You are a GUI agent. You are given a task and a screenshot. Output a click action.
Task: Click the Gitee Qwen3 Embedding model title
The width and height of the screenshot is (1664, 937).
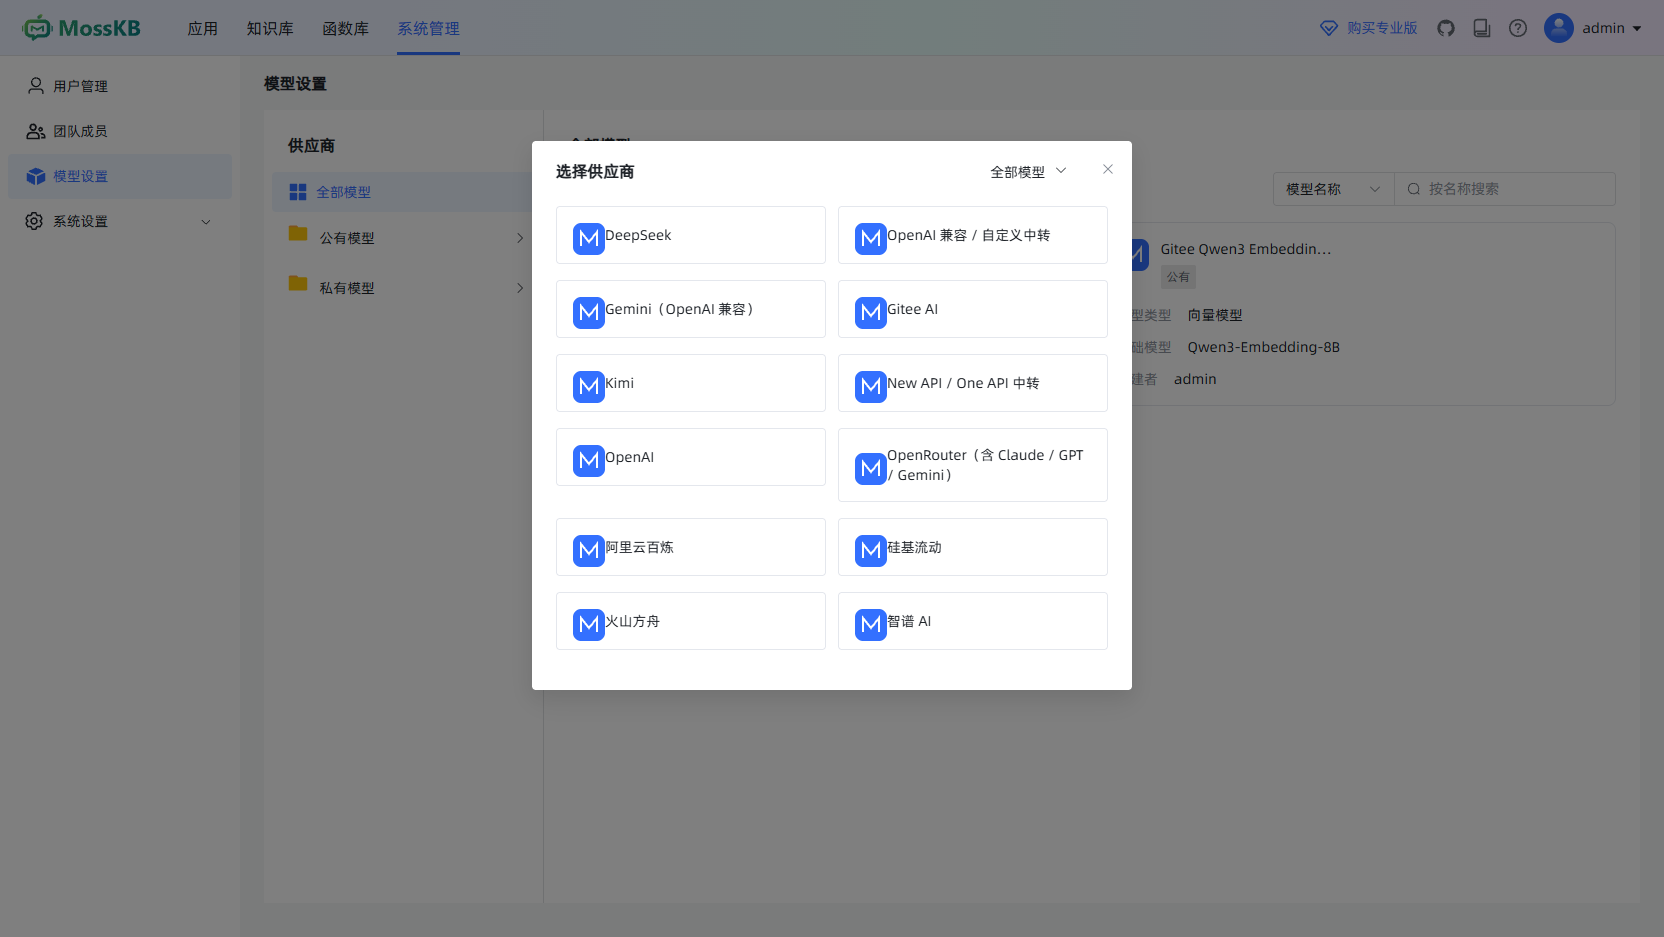point(1246,249)
